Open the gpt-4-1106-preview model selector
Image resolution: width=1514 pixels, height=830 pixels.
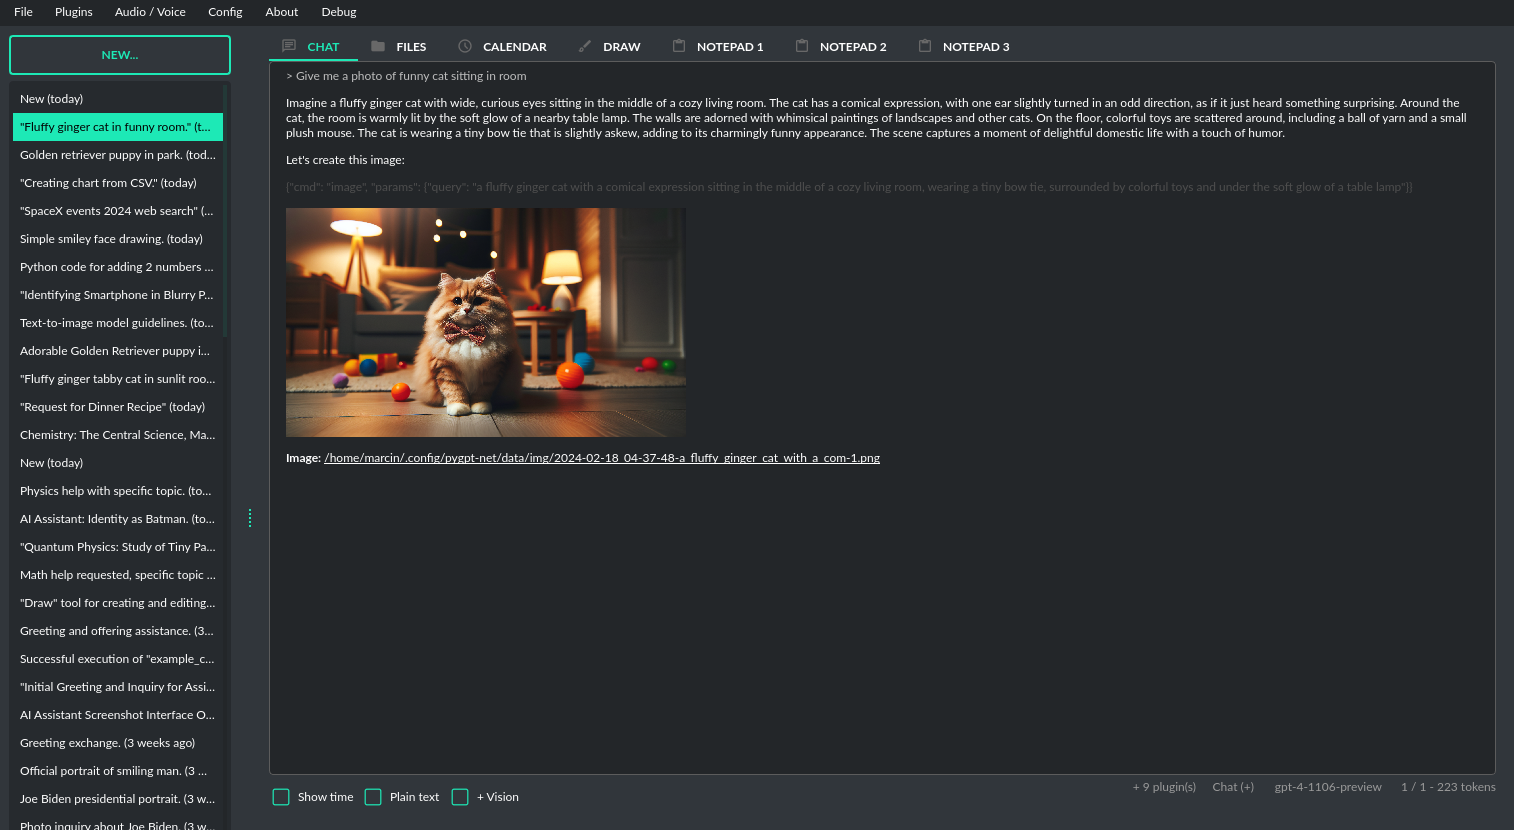click(x=1328, y=787)
